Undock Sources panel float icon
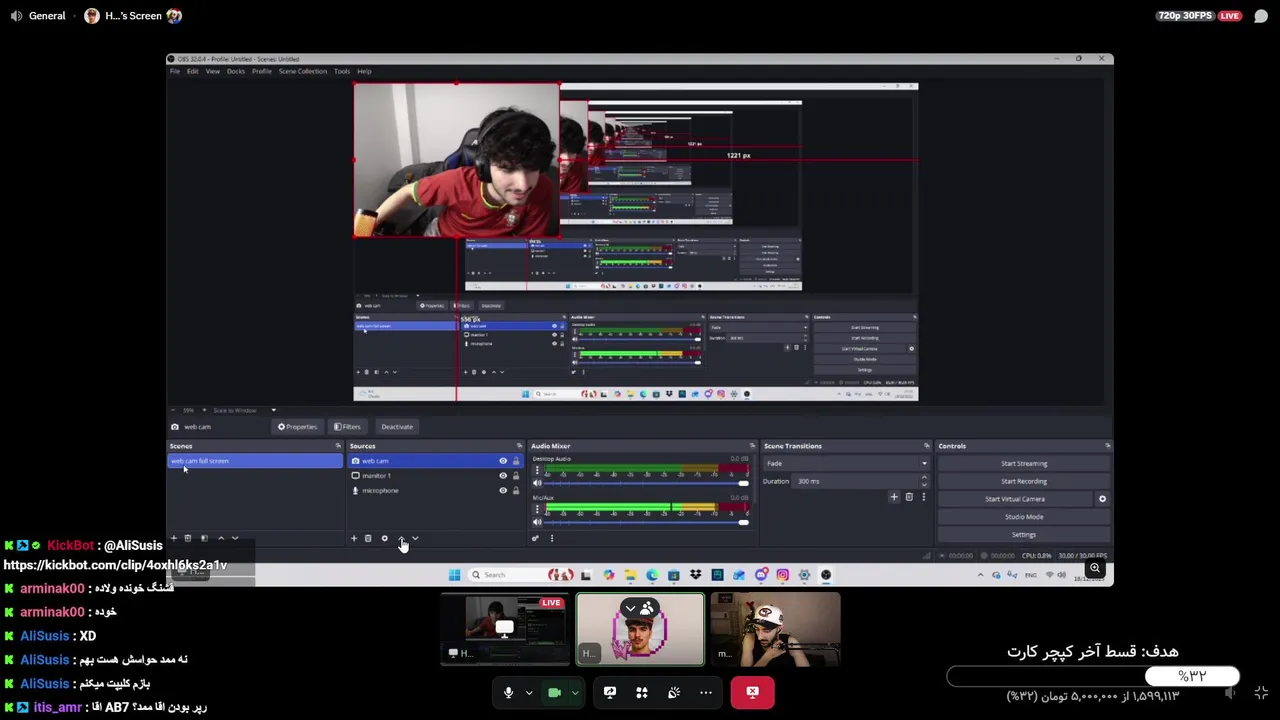This screenshot has height=720, width=1280. pyautogui.click(x=519, y=446)
